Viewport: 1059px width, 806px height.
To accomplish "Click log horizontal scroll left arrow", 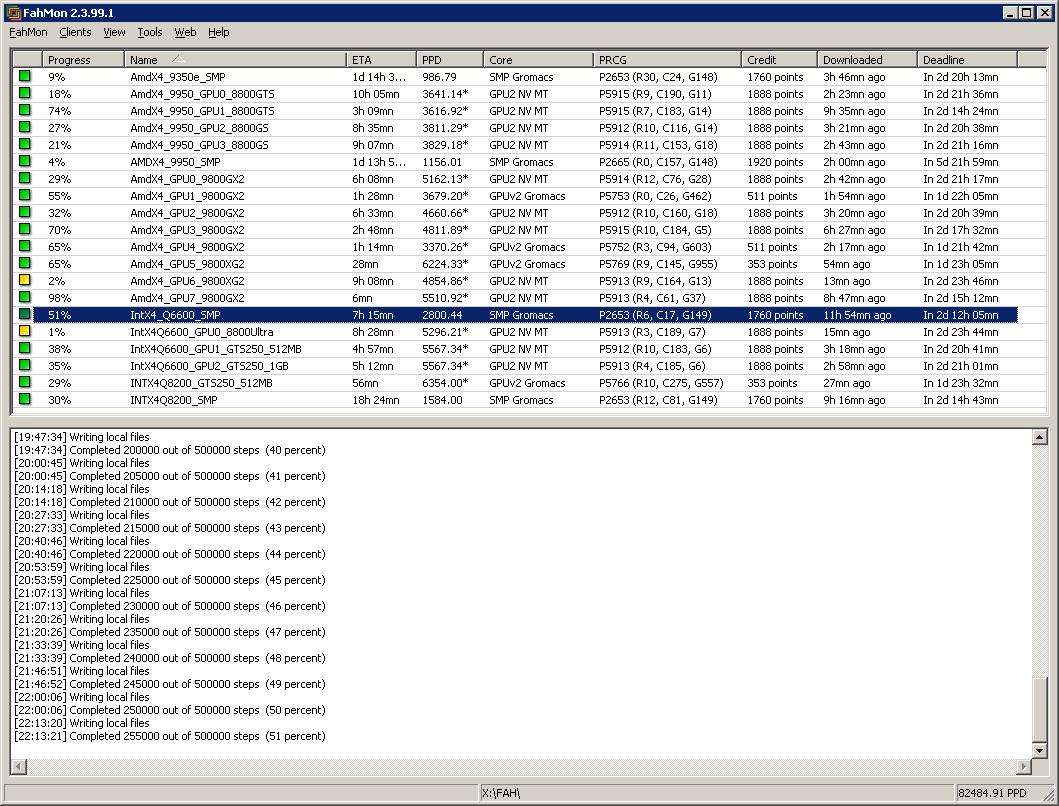I will (x=19, y=766).
